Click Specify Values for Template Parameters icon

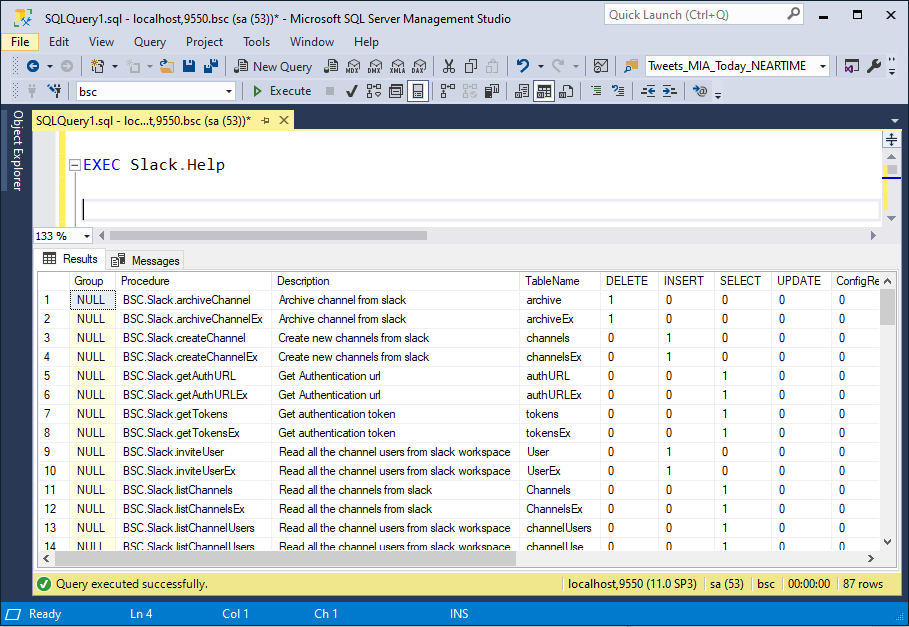pos(700,91)
